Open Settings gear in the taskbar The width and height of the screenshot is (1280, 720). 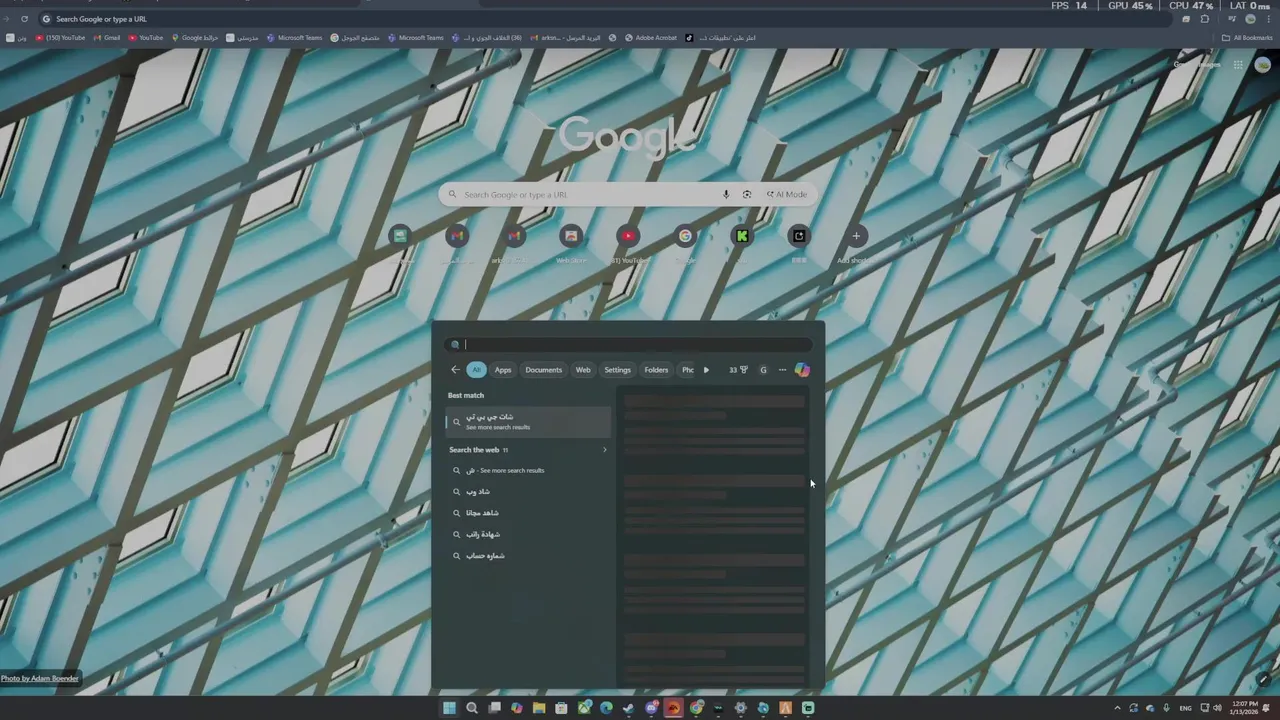coord(740,708)
